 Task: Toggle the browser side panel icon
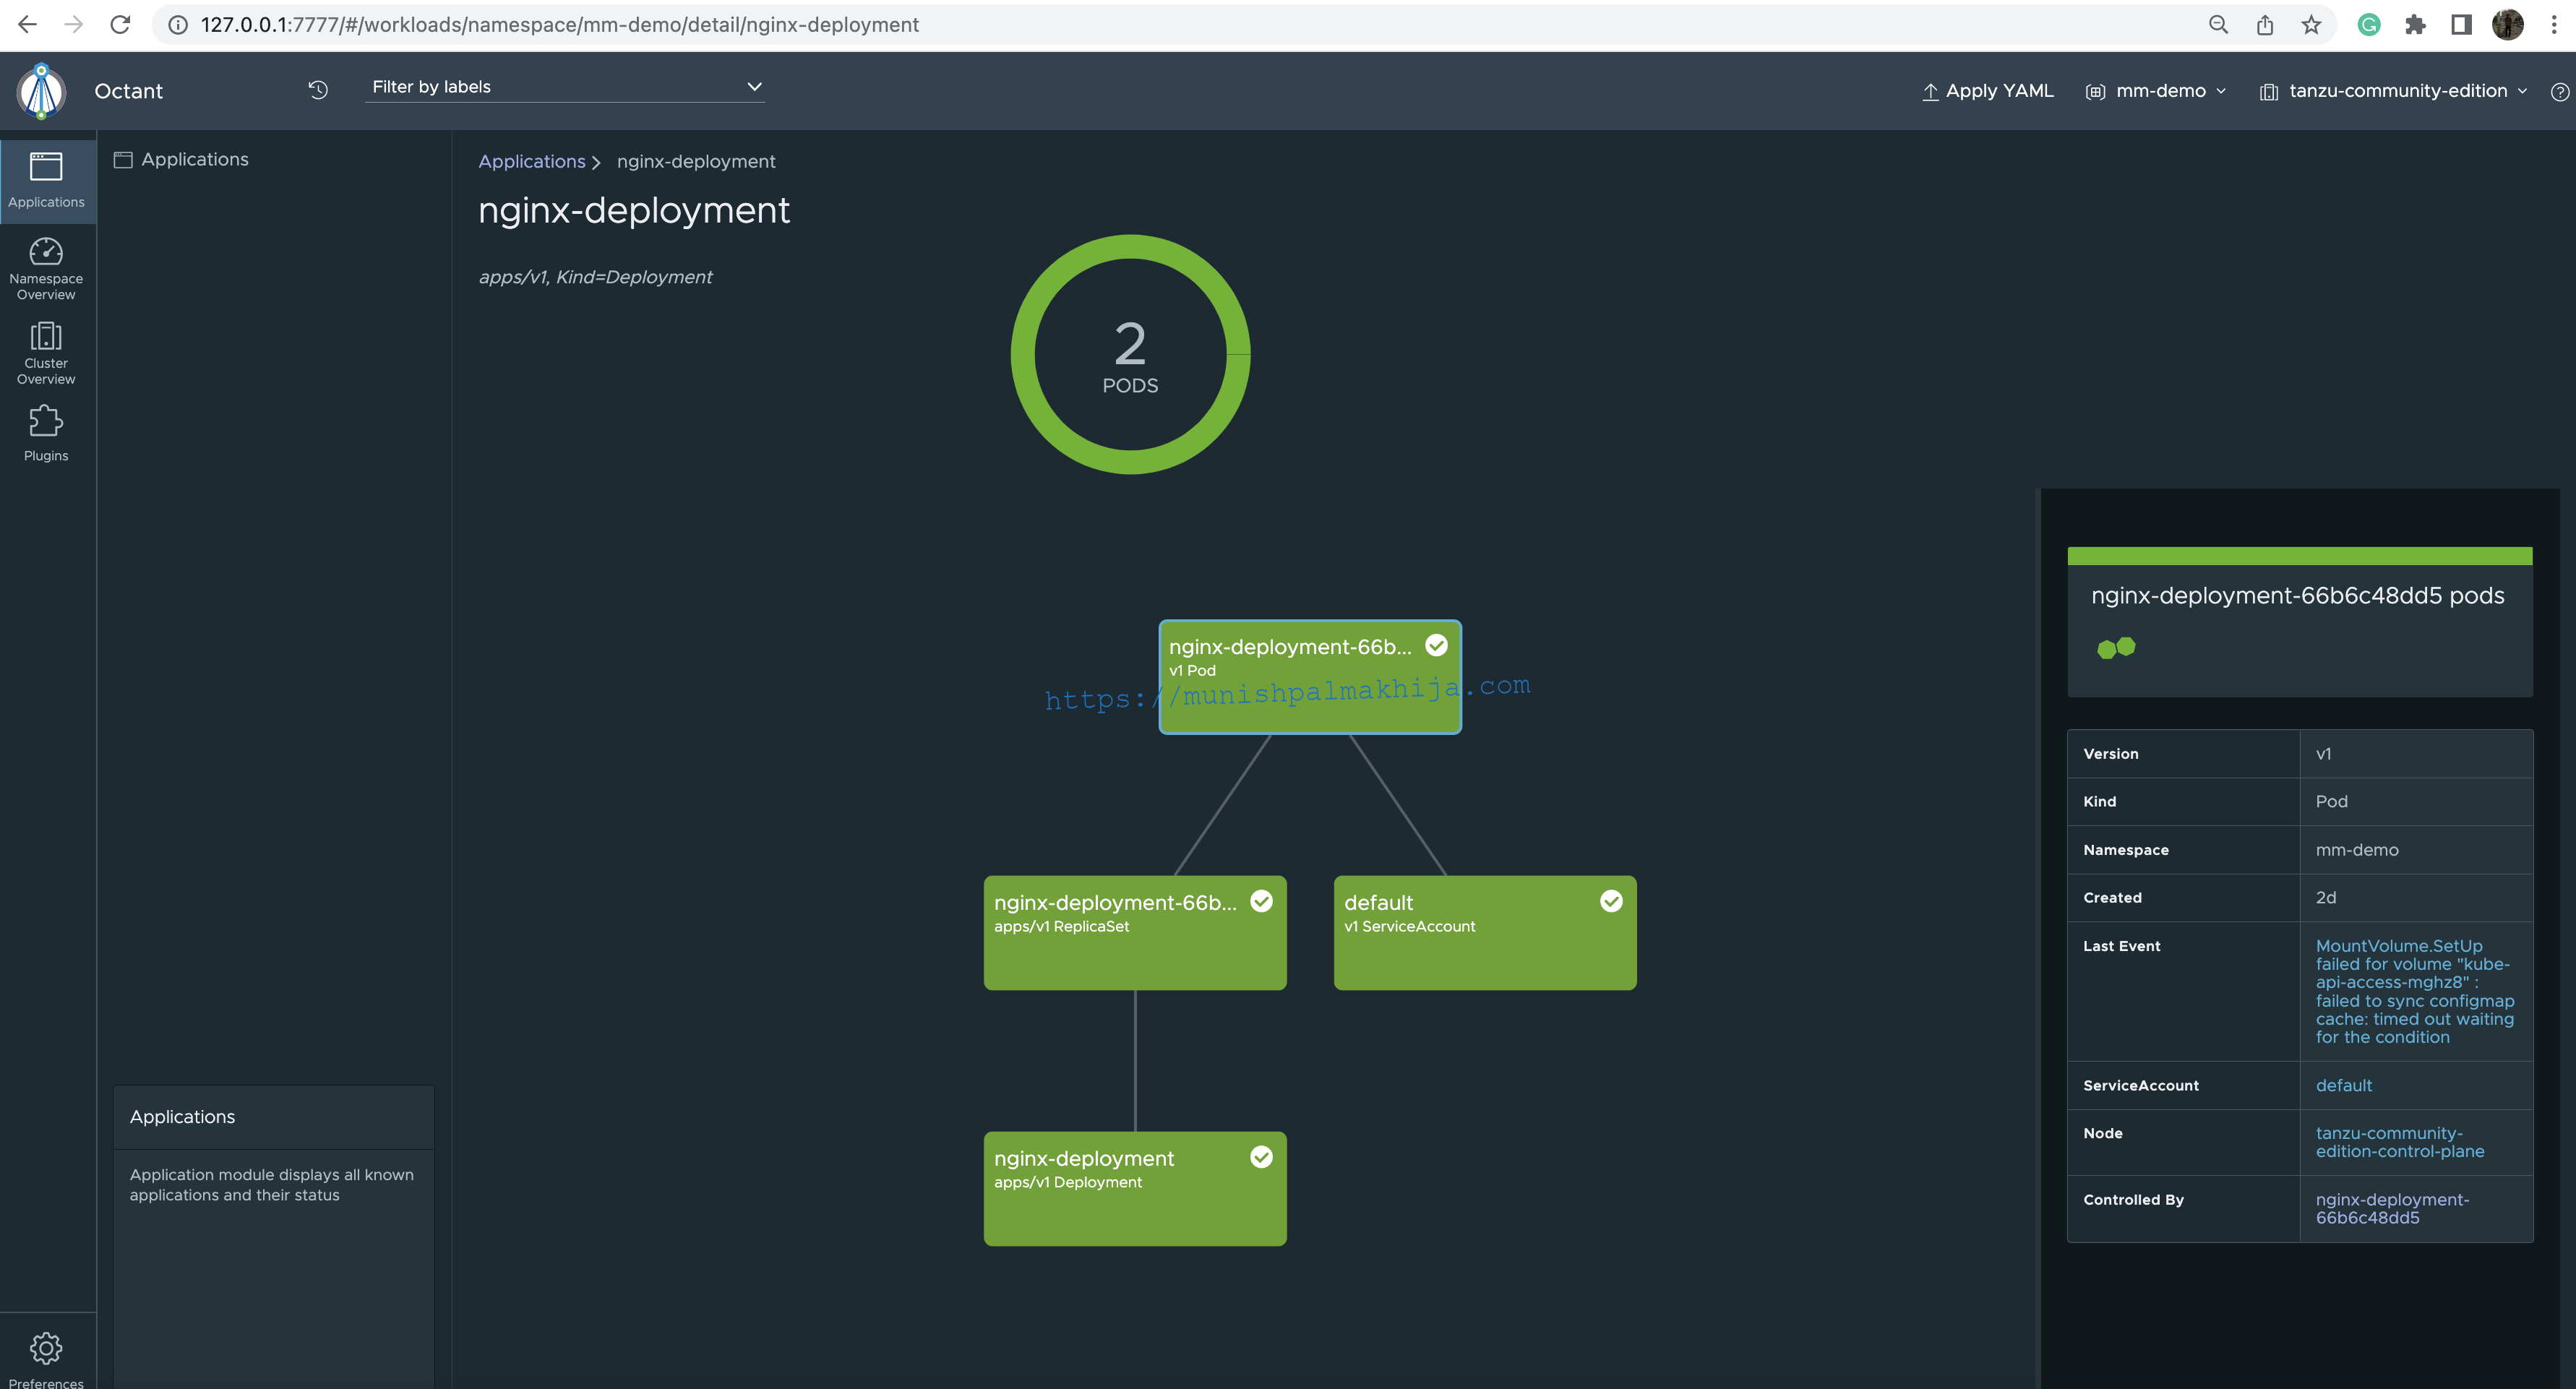click(2462, 24)
